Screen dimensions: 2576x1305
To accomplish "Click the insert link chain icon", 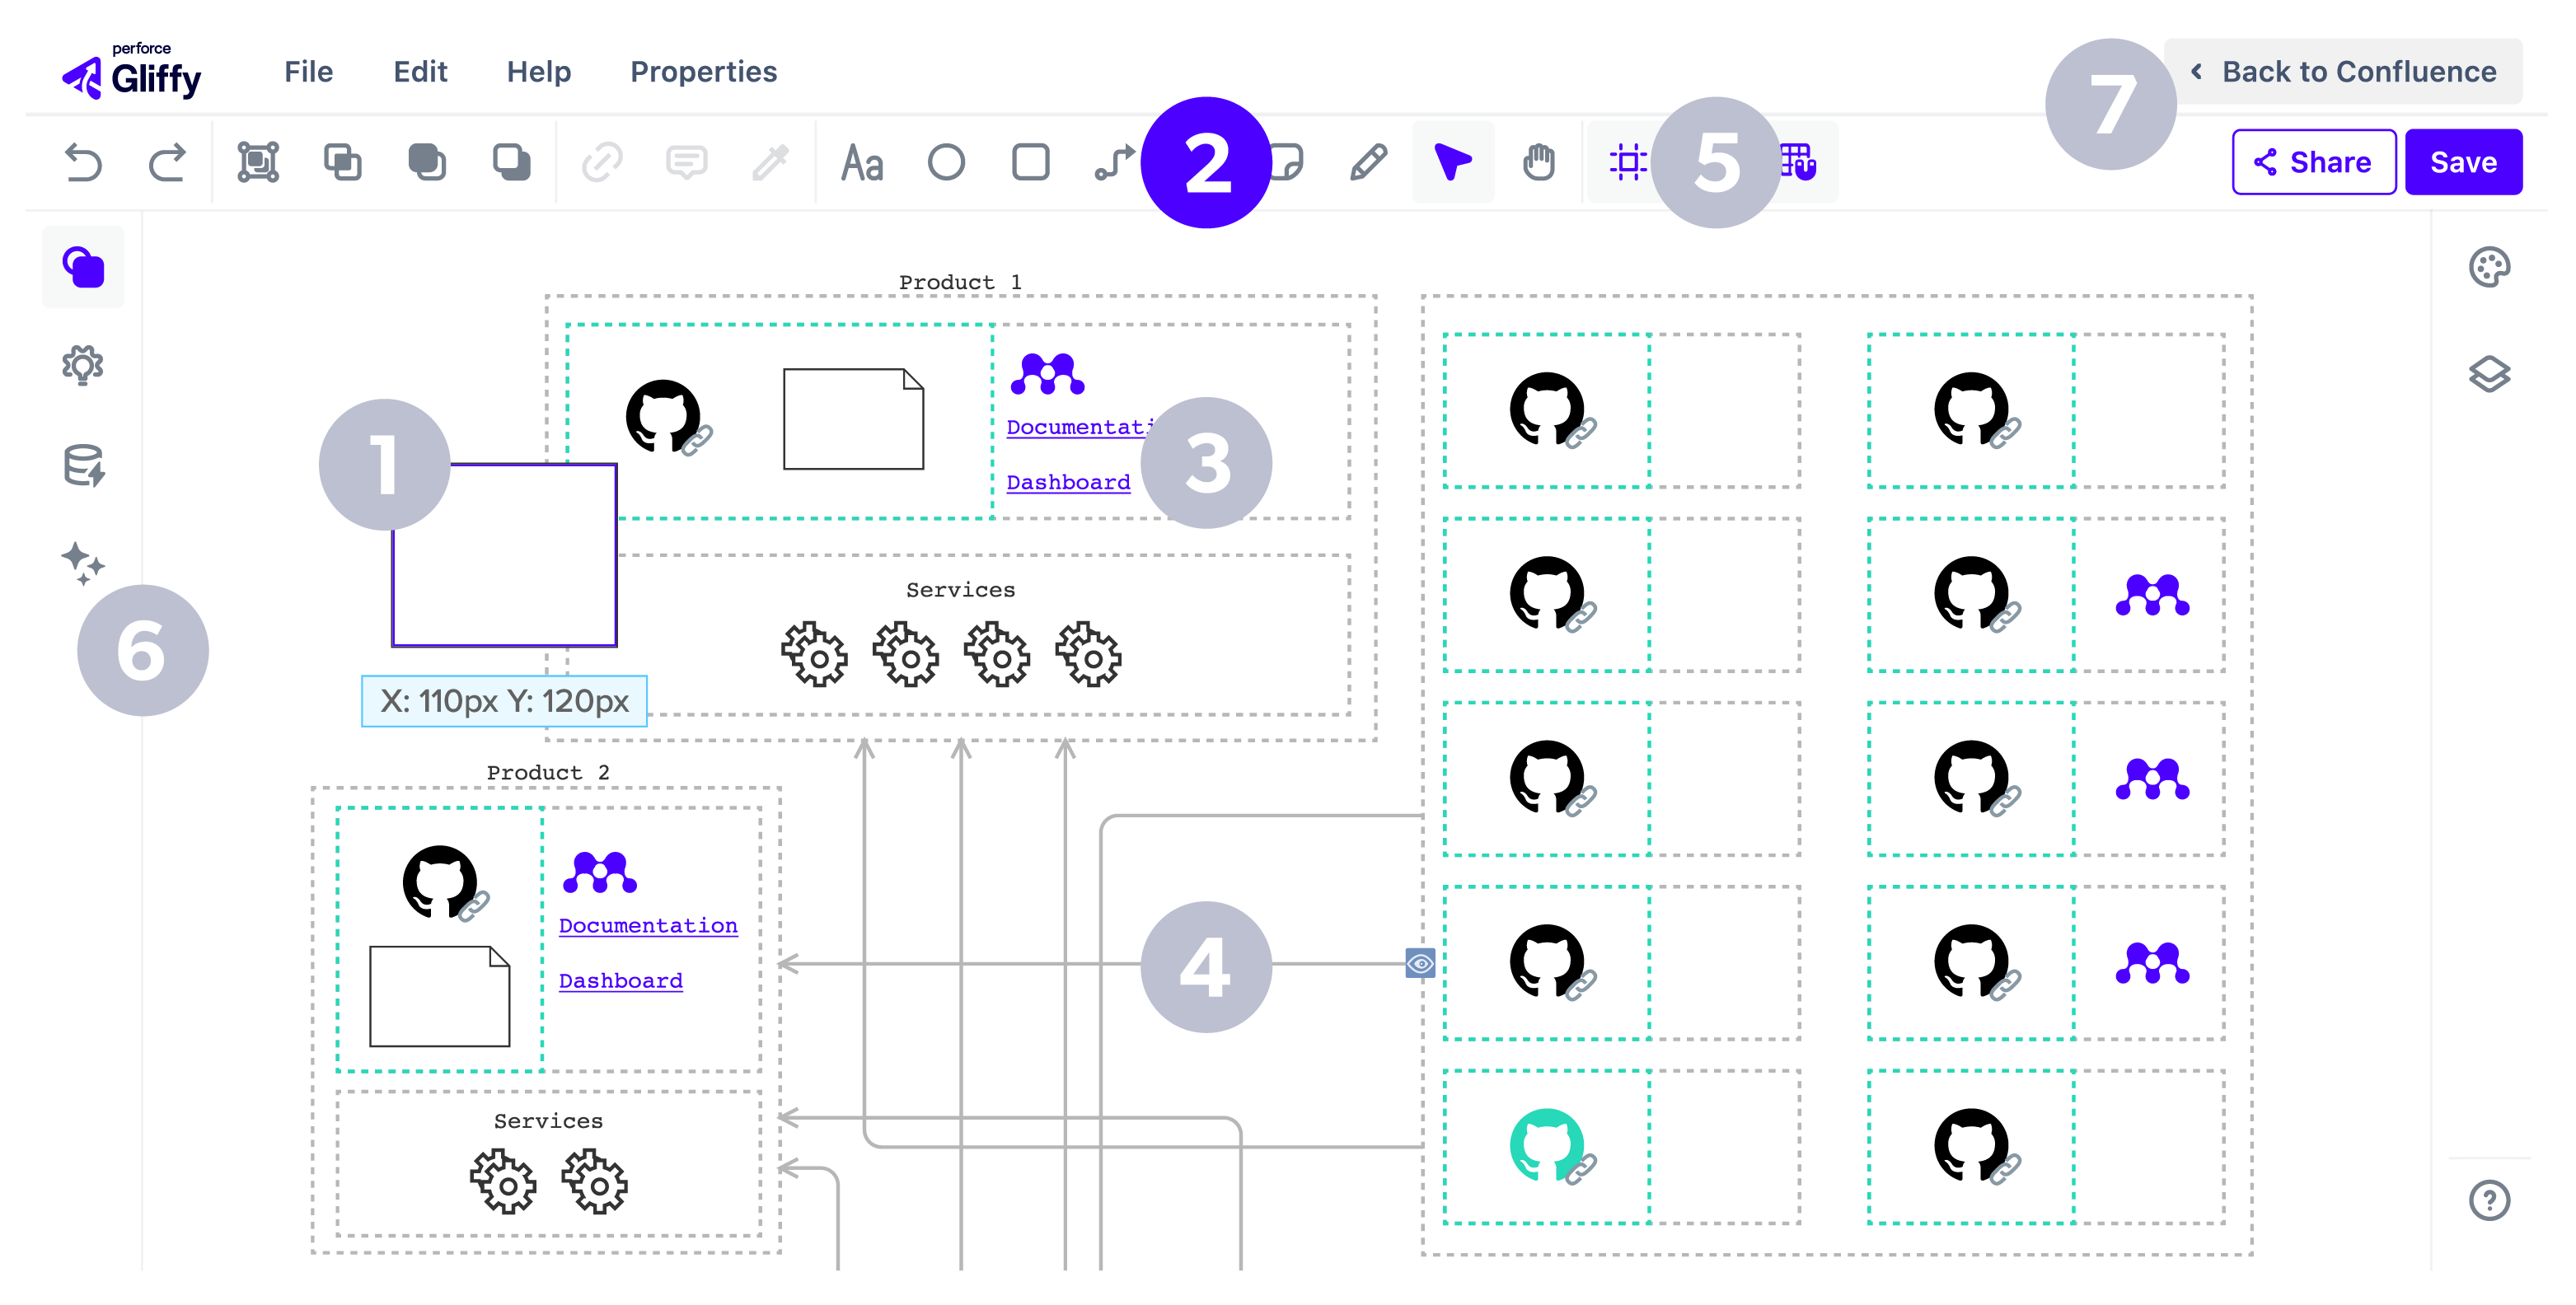I will click(x=602, y=162).
